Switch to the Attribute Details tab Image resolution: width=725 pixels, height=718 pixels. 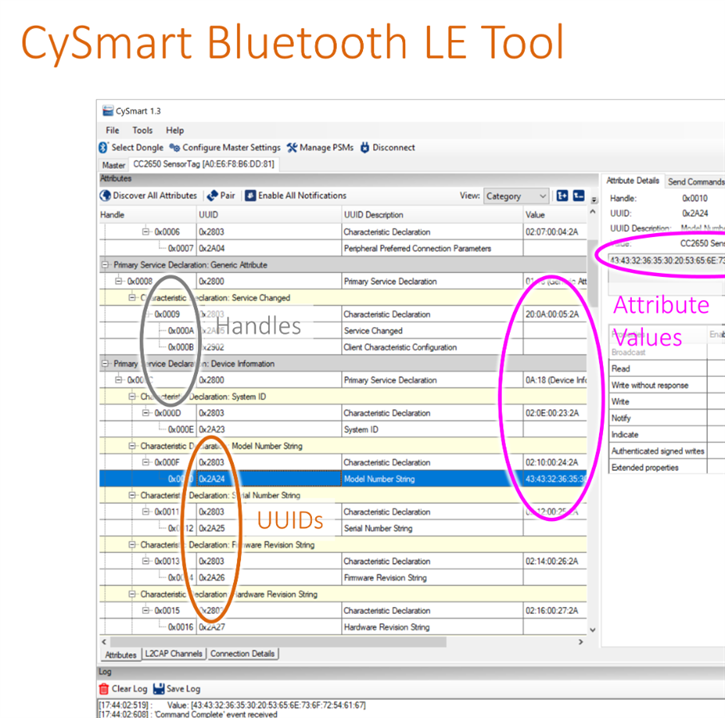(633, 180)
